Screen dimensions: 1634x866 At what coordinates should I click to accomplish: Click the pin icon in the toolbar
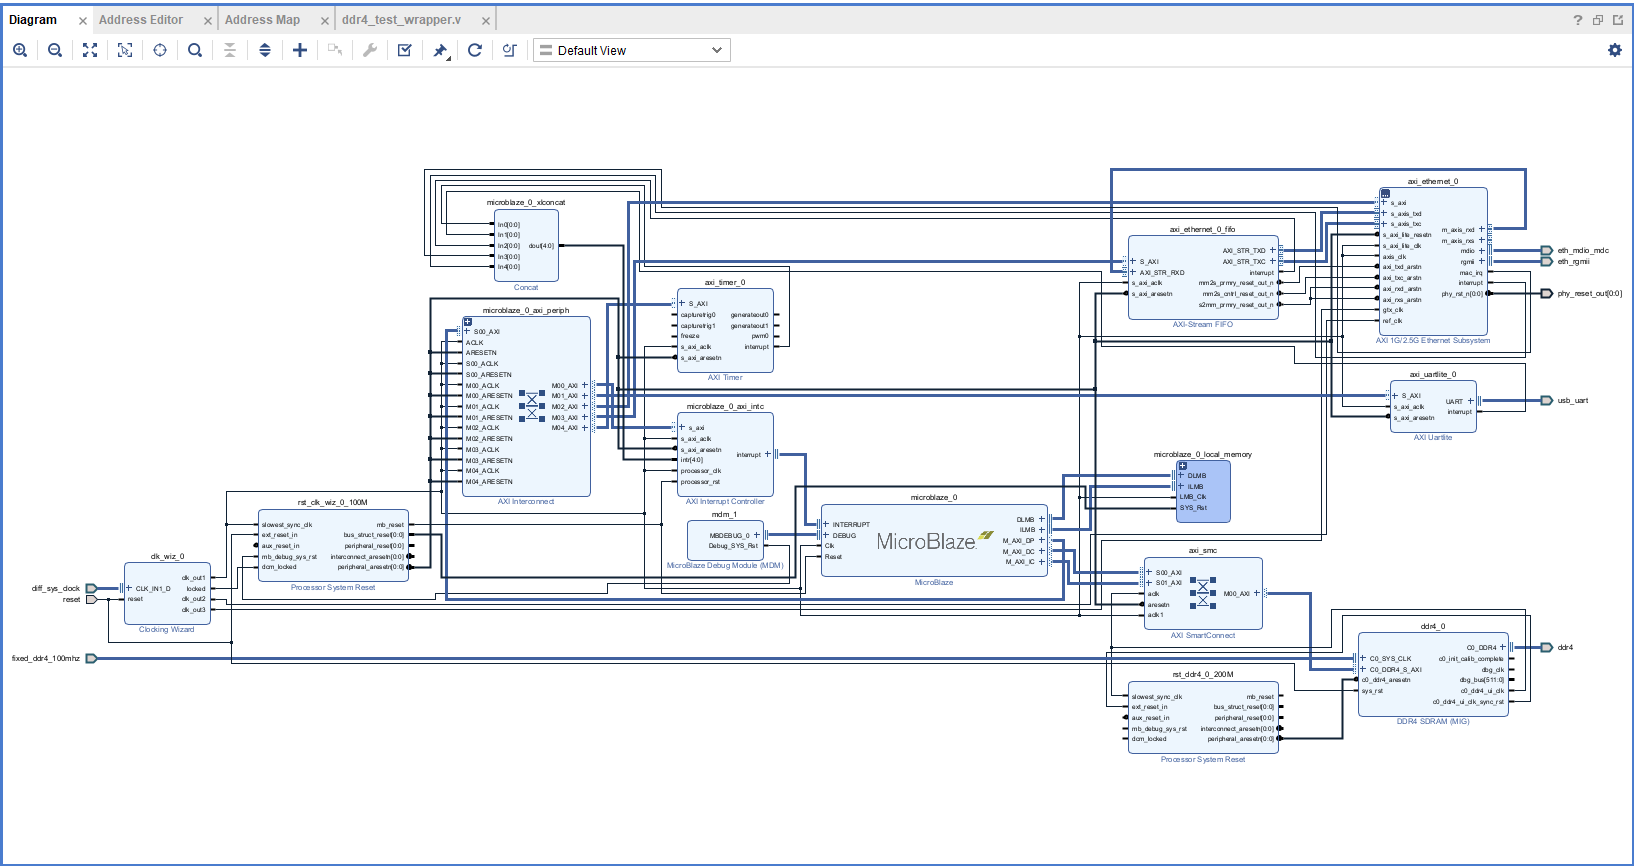tap(440, 50)
